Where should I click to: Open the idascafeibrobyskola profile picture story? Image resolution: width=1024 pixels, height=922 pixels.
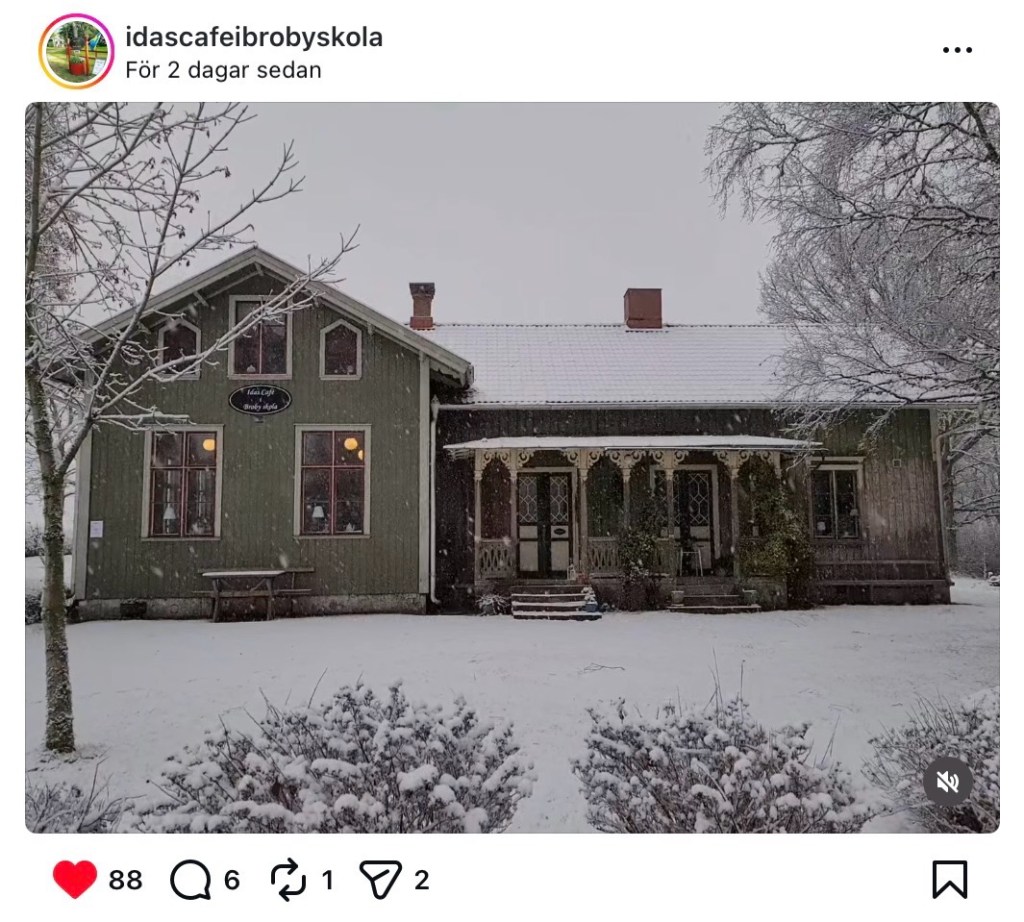coord(76,51)
